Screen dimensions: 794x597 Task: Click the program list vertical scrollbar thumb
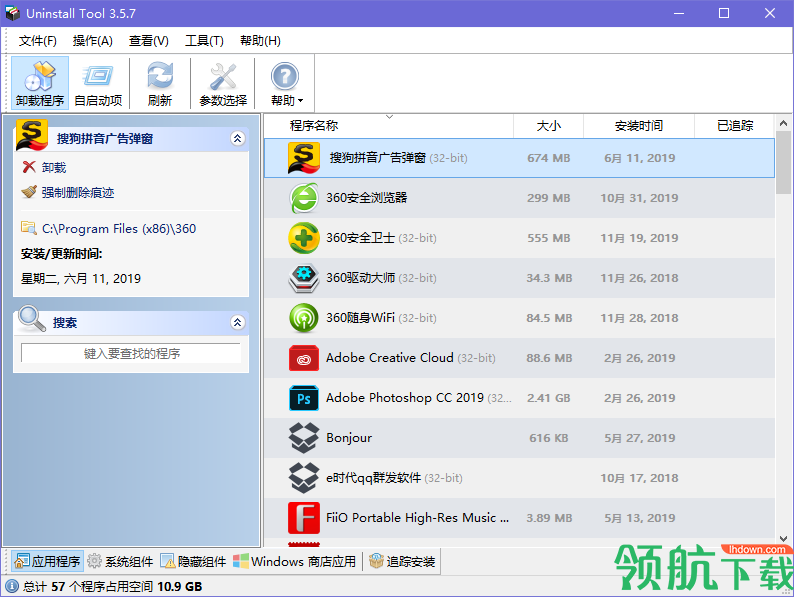[x=783, y=162]
